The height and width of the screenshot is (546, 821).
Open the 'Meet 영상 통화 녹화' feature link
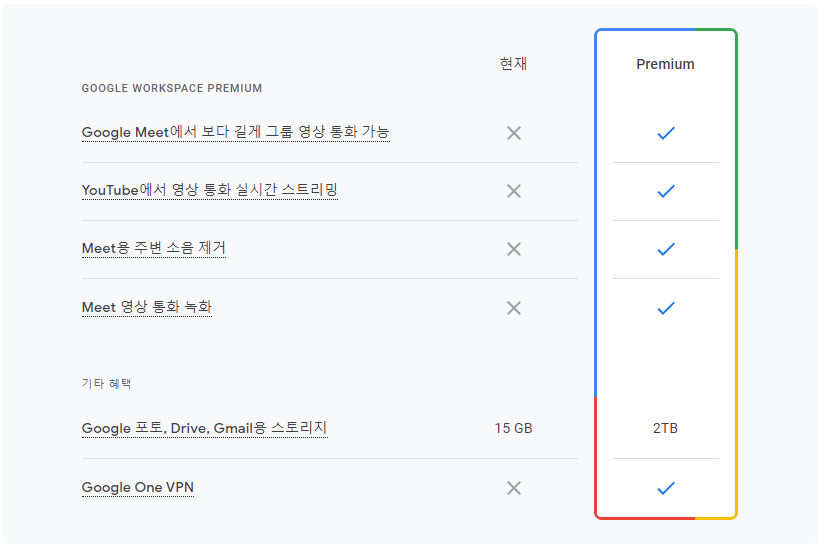tap(147, 307)
